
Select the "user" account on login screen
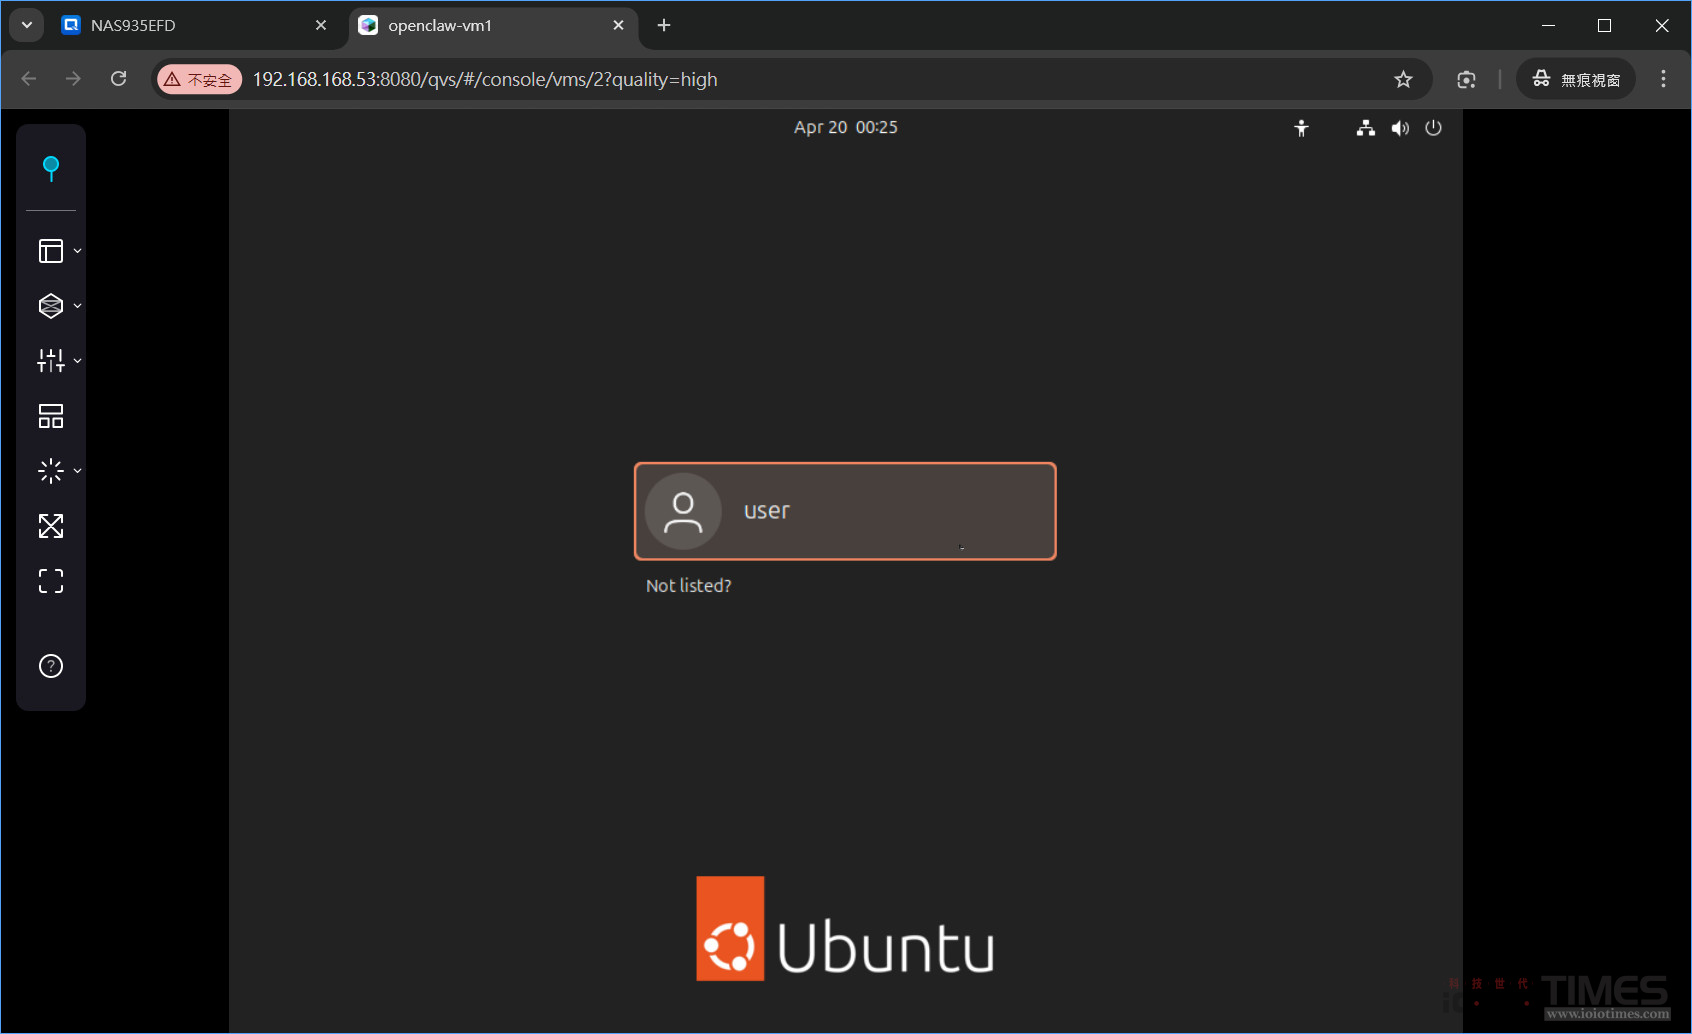tap(845, 511)
